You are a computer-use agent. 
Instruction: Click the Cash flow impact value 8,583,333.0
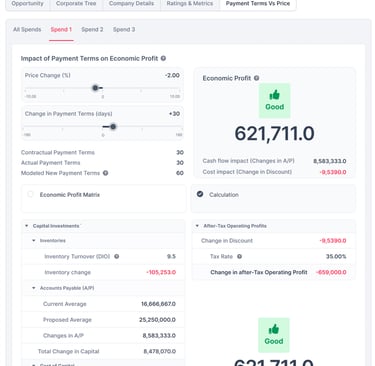click(x=329, y=161)
